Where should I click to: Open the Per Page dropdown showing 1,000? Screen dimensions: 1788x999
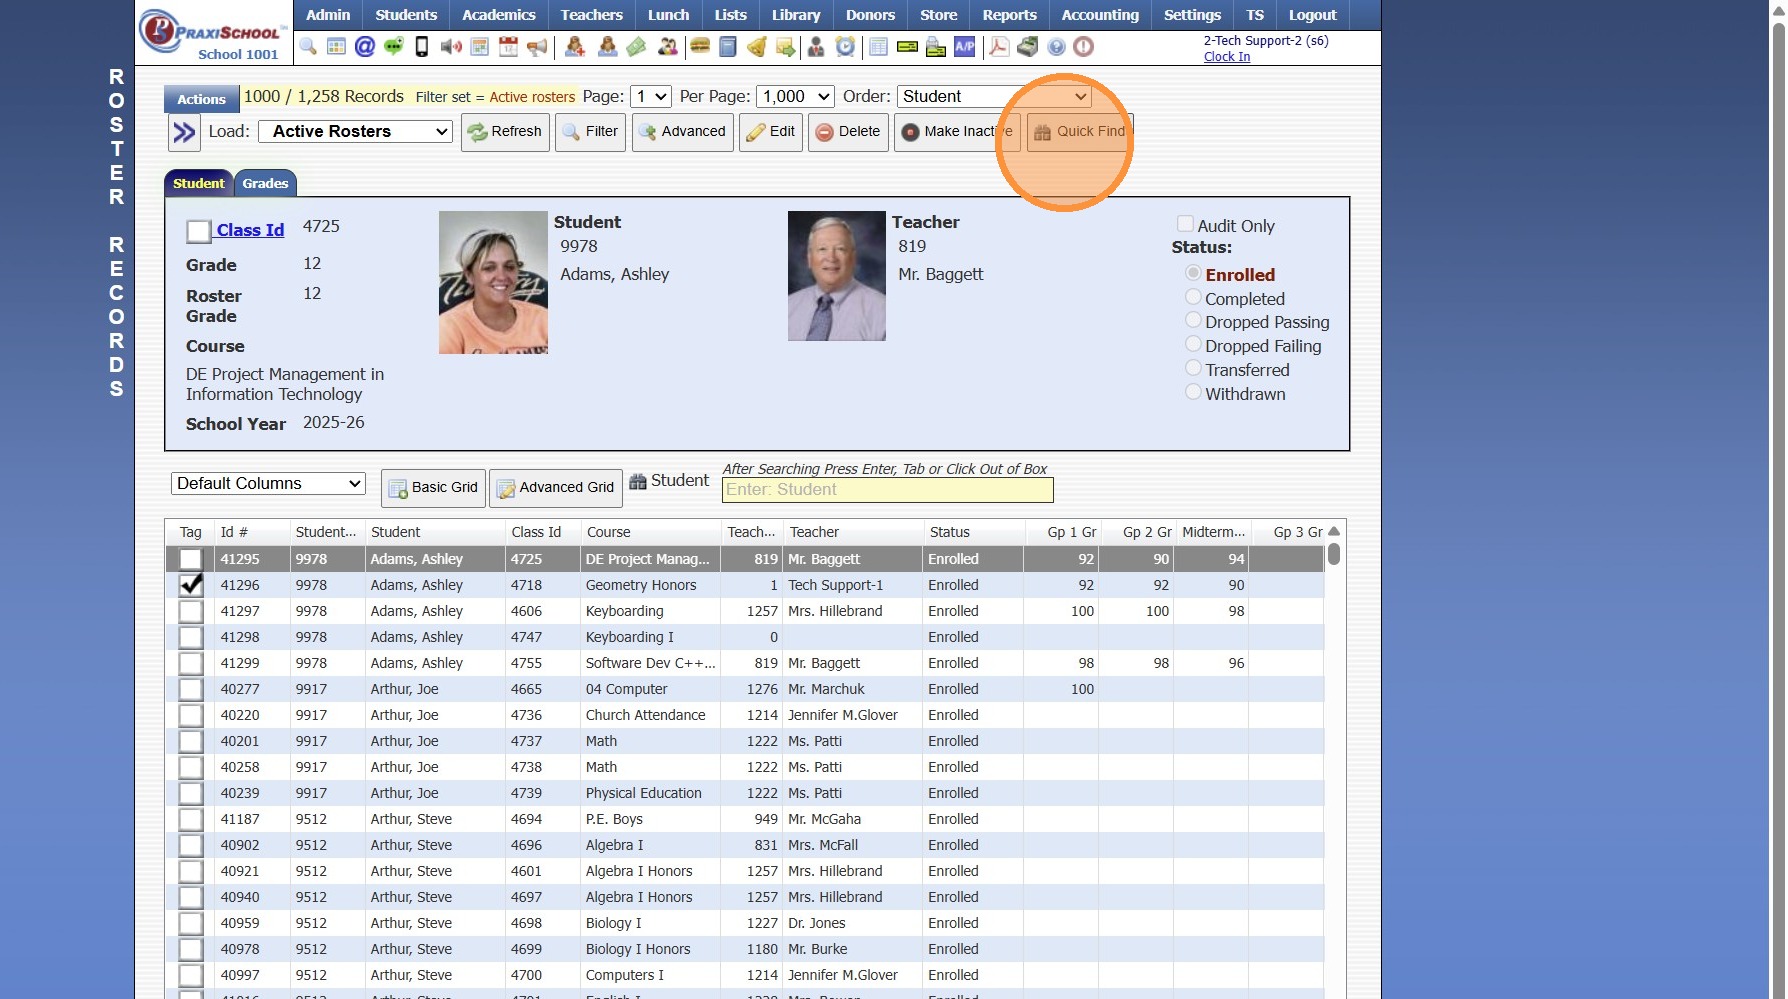(796, 96)
